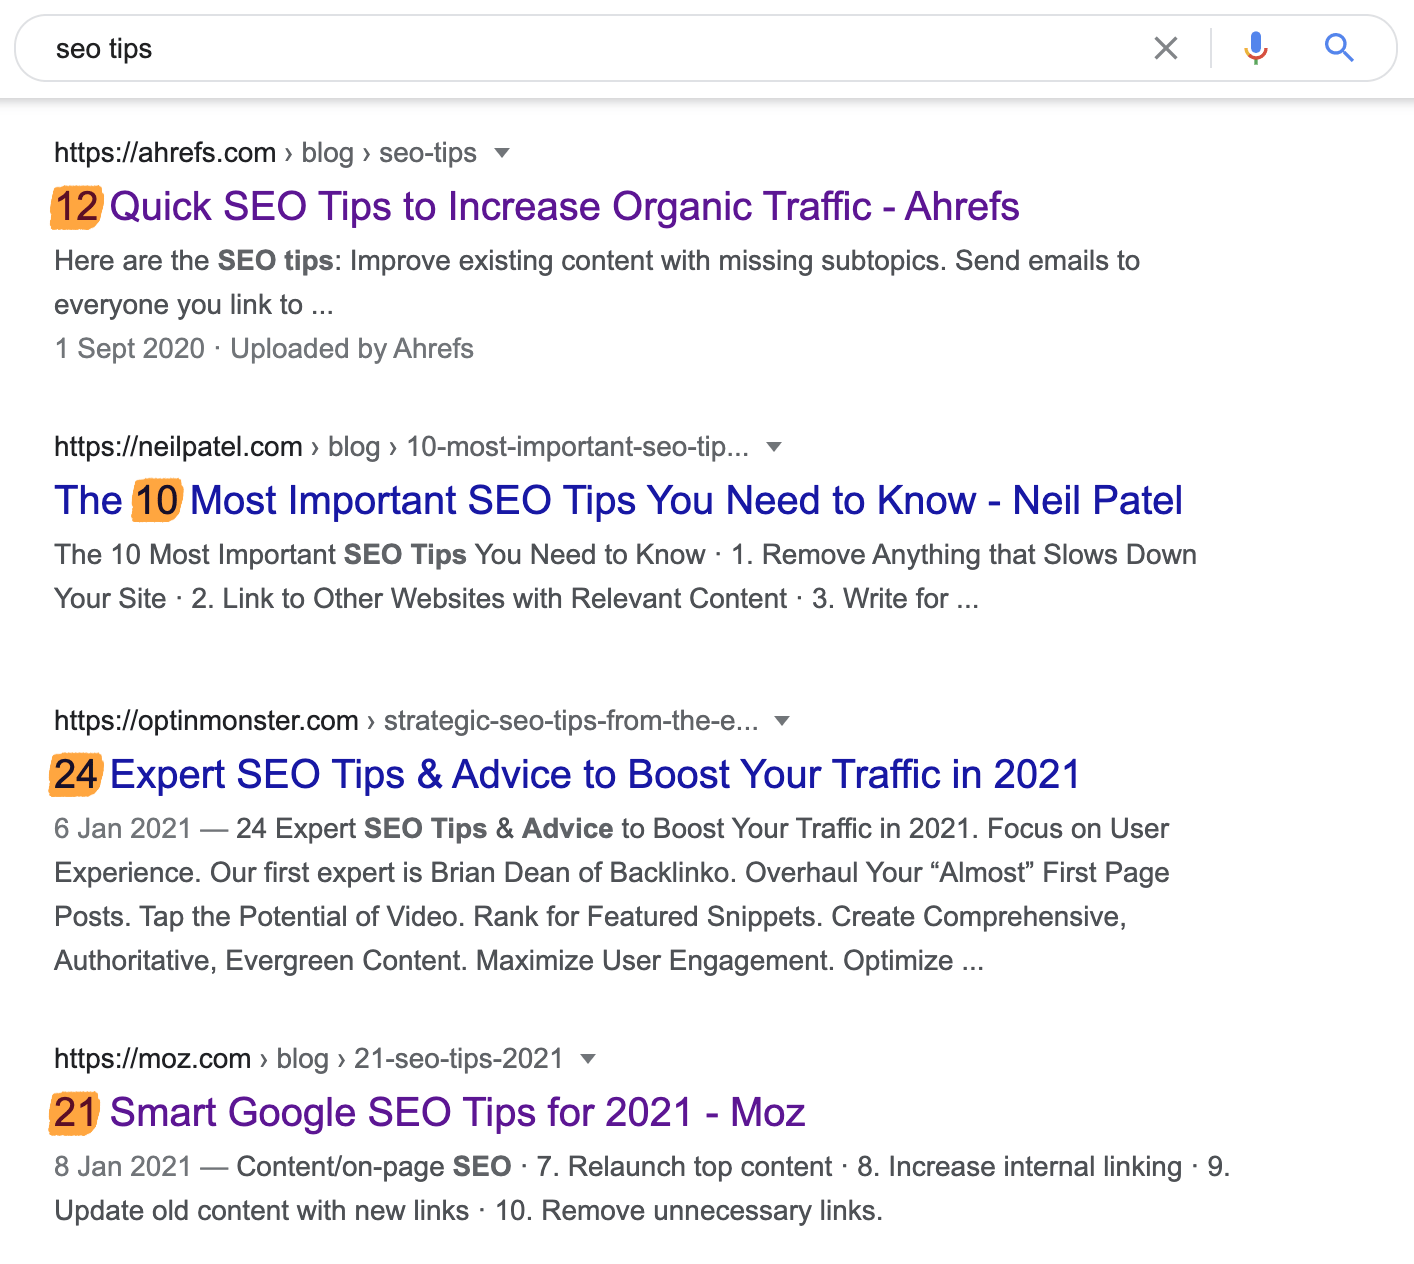Activate voice search with the microphone icon
The image size is (1414, 1264).
pos(1255,47)
